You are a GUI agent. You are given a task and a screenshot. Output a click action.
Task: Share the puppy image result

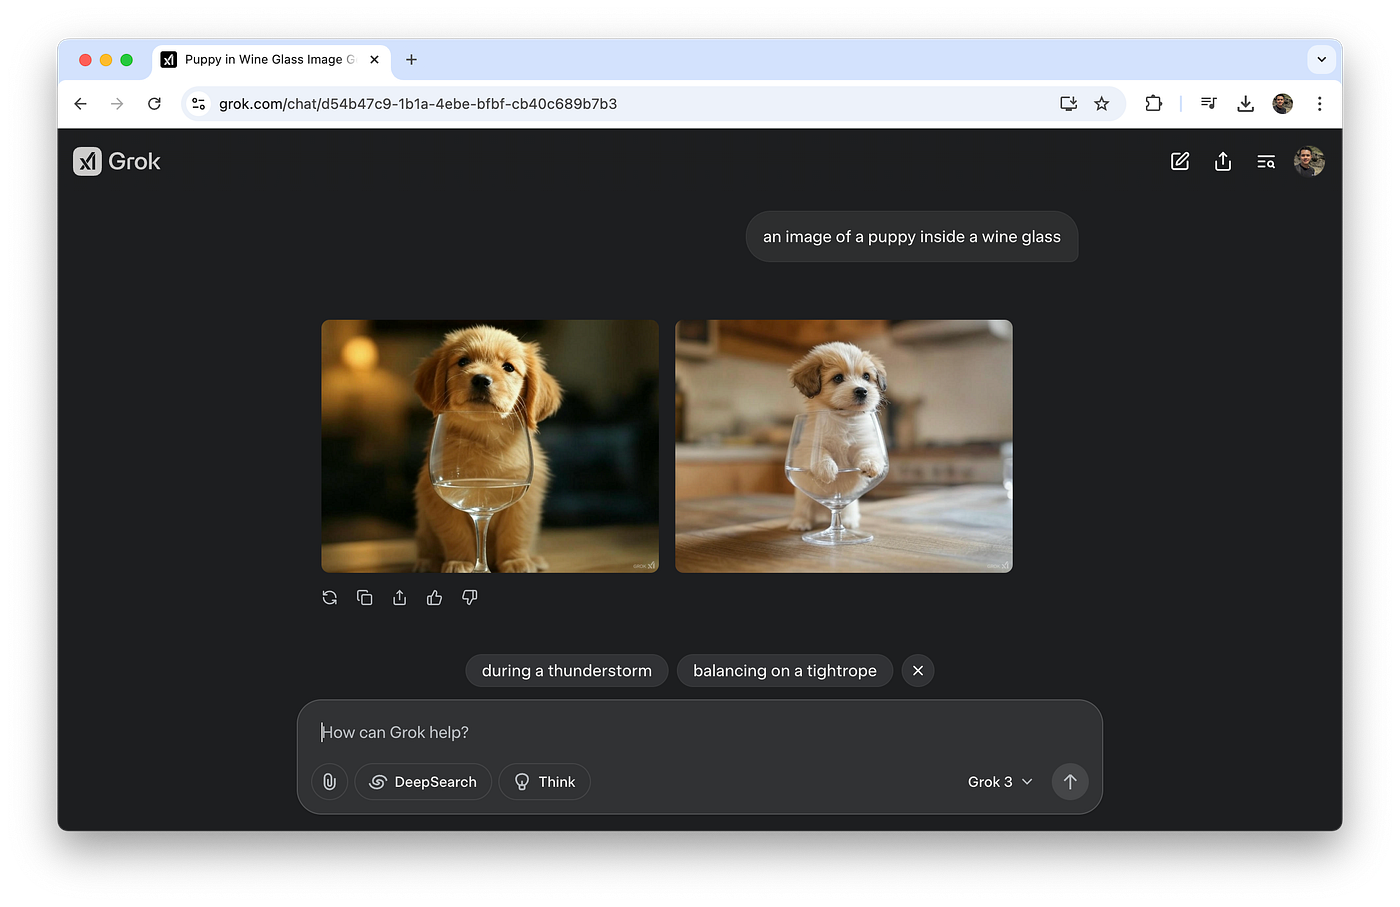(x=399, y=597)
